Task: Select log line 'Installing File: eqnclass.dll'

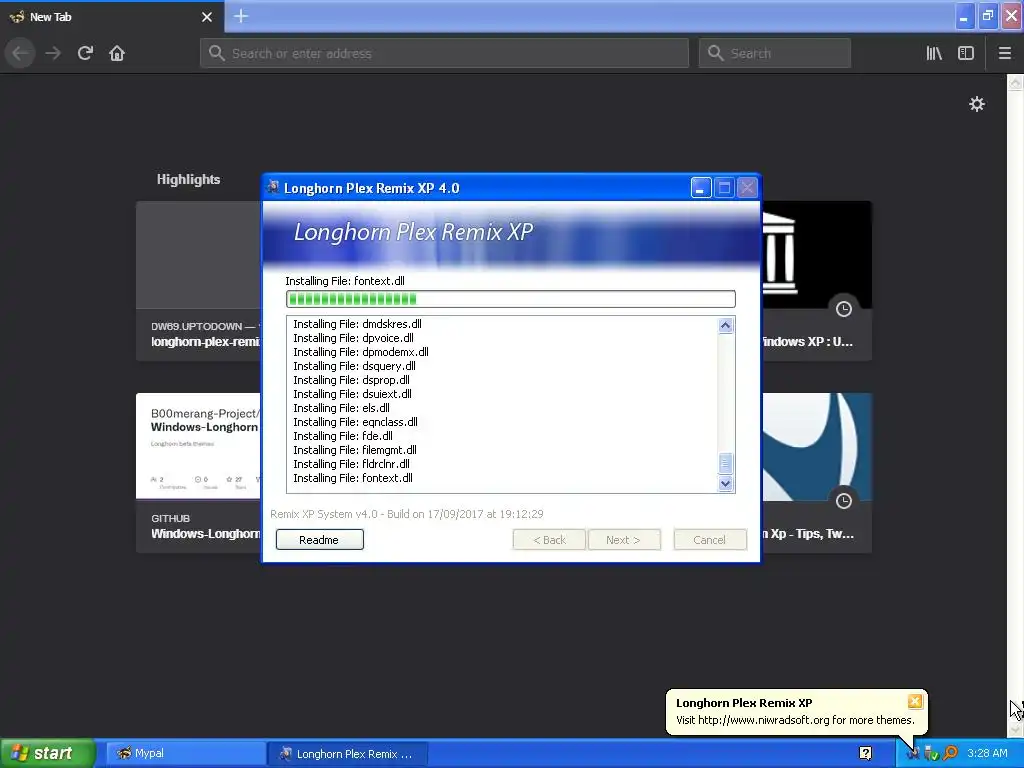Action: (x=355, y=422)
